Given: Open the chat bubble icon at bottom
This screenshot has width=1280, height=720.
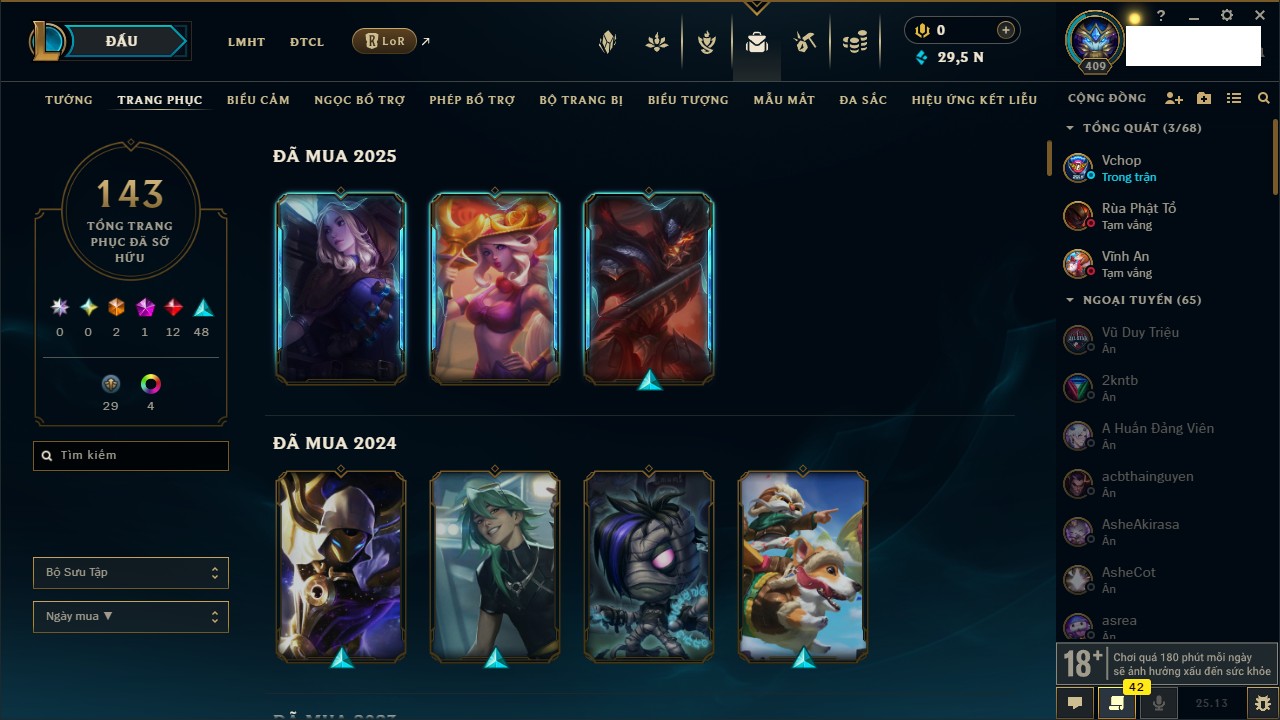Looking at the screenshot, I should [x=1075, y=703].
